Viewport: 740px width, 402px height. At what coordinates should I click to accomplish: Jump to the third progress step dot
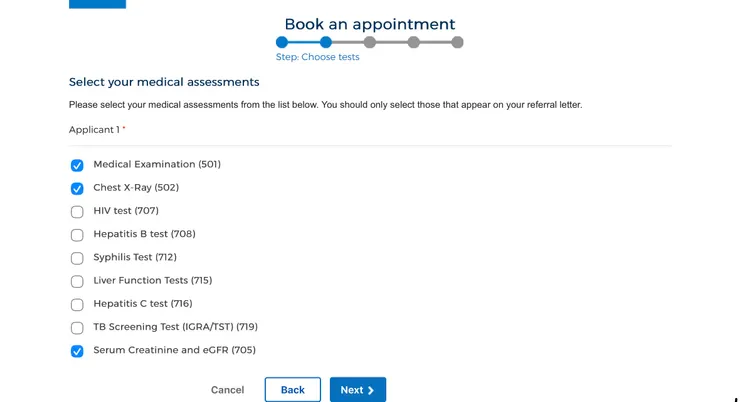point(370,42)
